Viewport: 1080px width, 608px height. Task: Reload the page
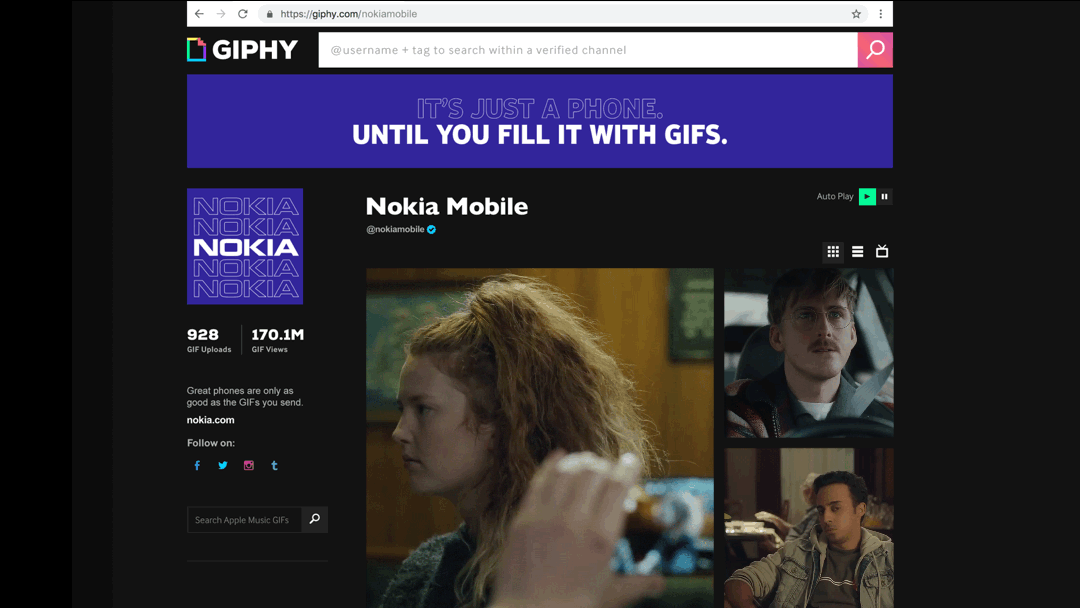242,14
